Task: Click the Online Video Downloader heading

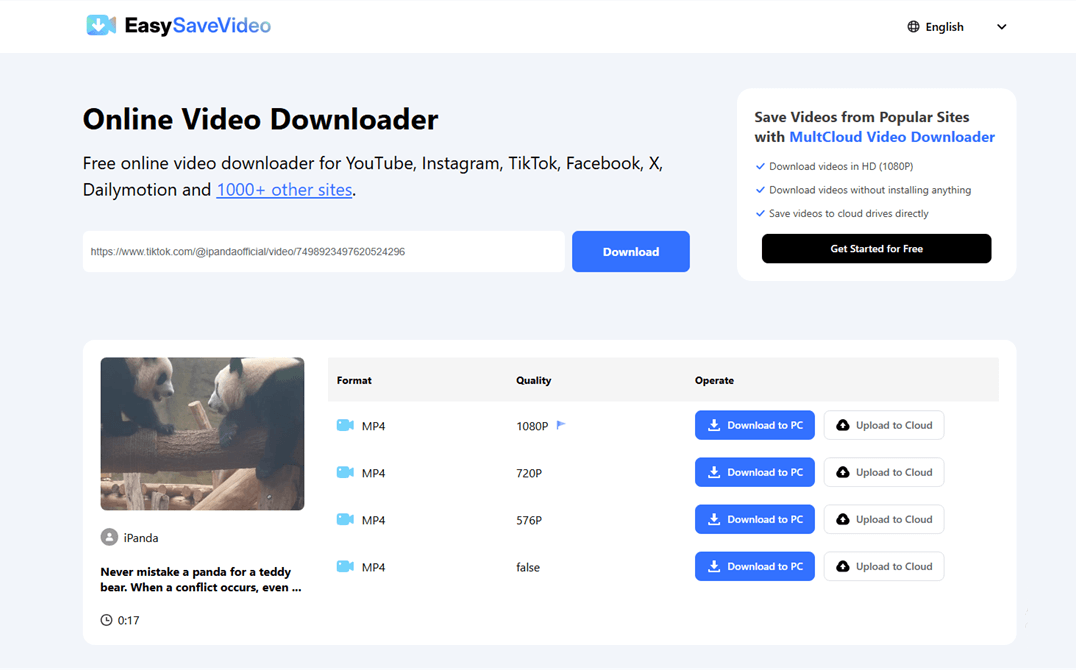Action: [260, 119]
